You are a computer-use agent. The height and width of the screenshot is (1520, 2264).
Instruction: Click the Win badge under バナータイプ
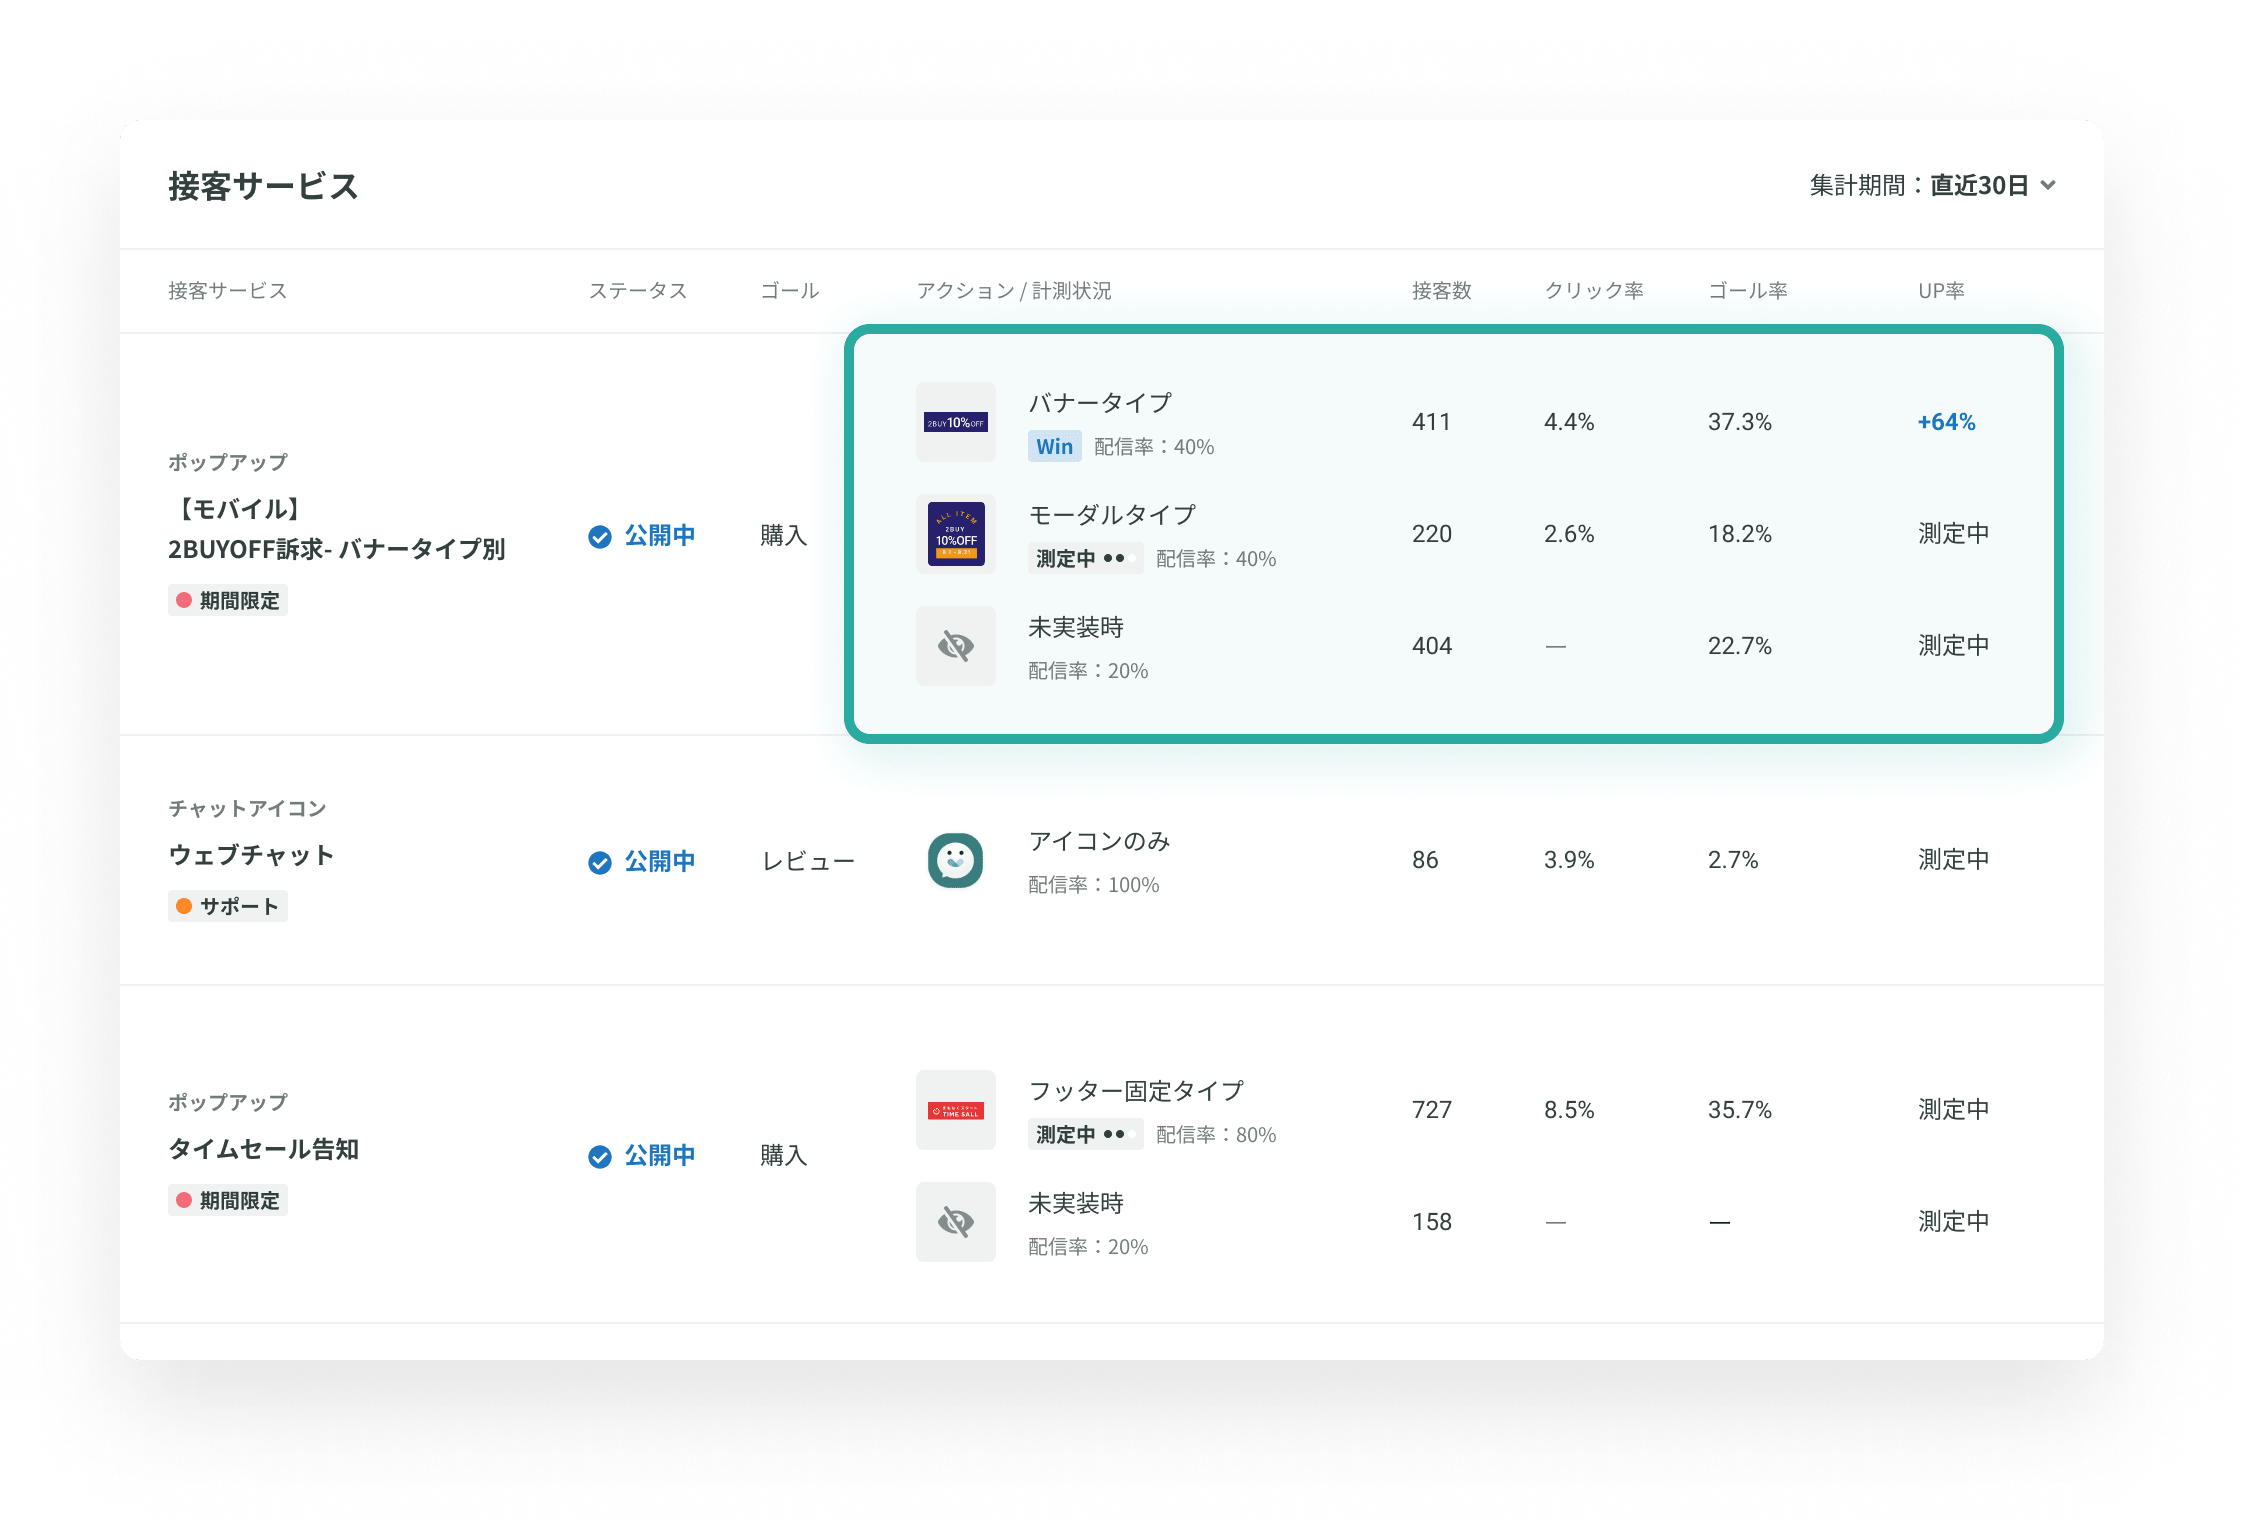[x=1054, y=447]
